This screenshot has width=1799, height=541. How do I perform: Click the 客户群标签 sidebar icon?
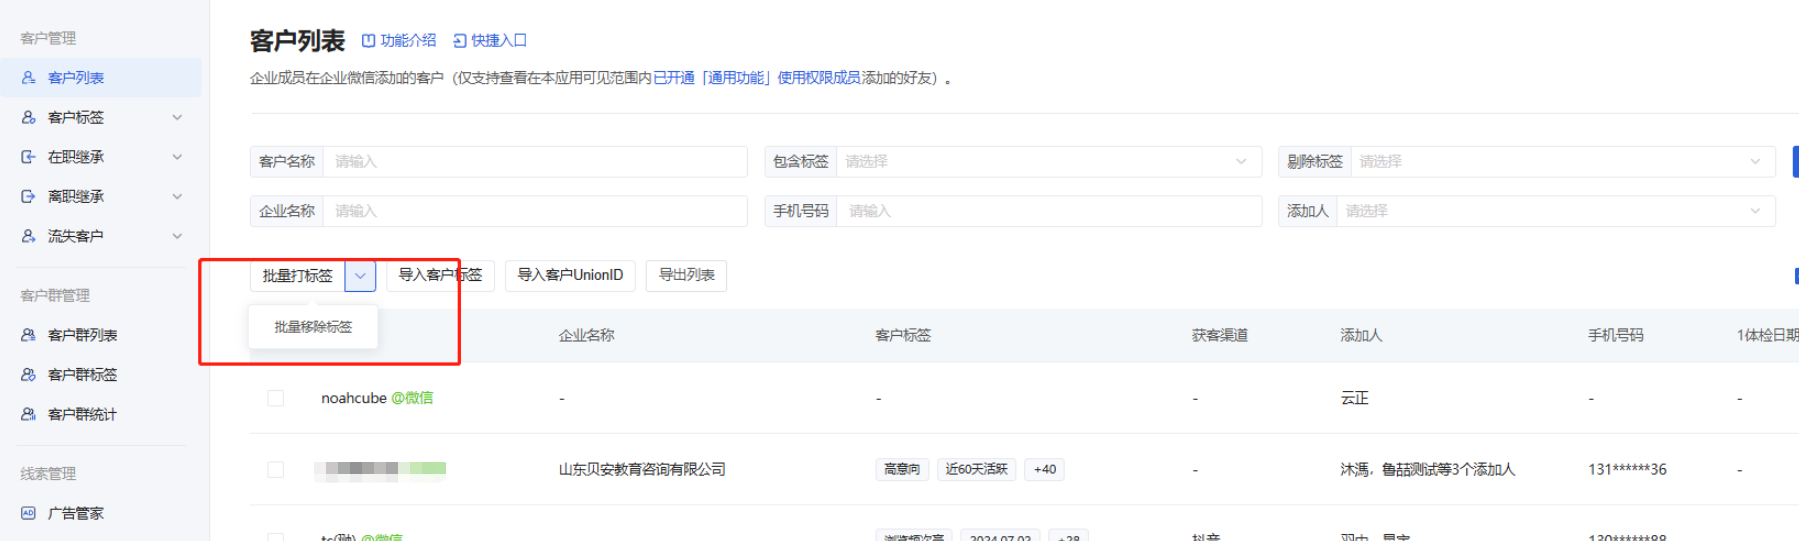pos(29,375)
